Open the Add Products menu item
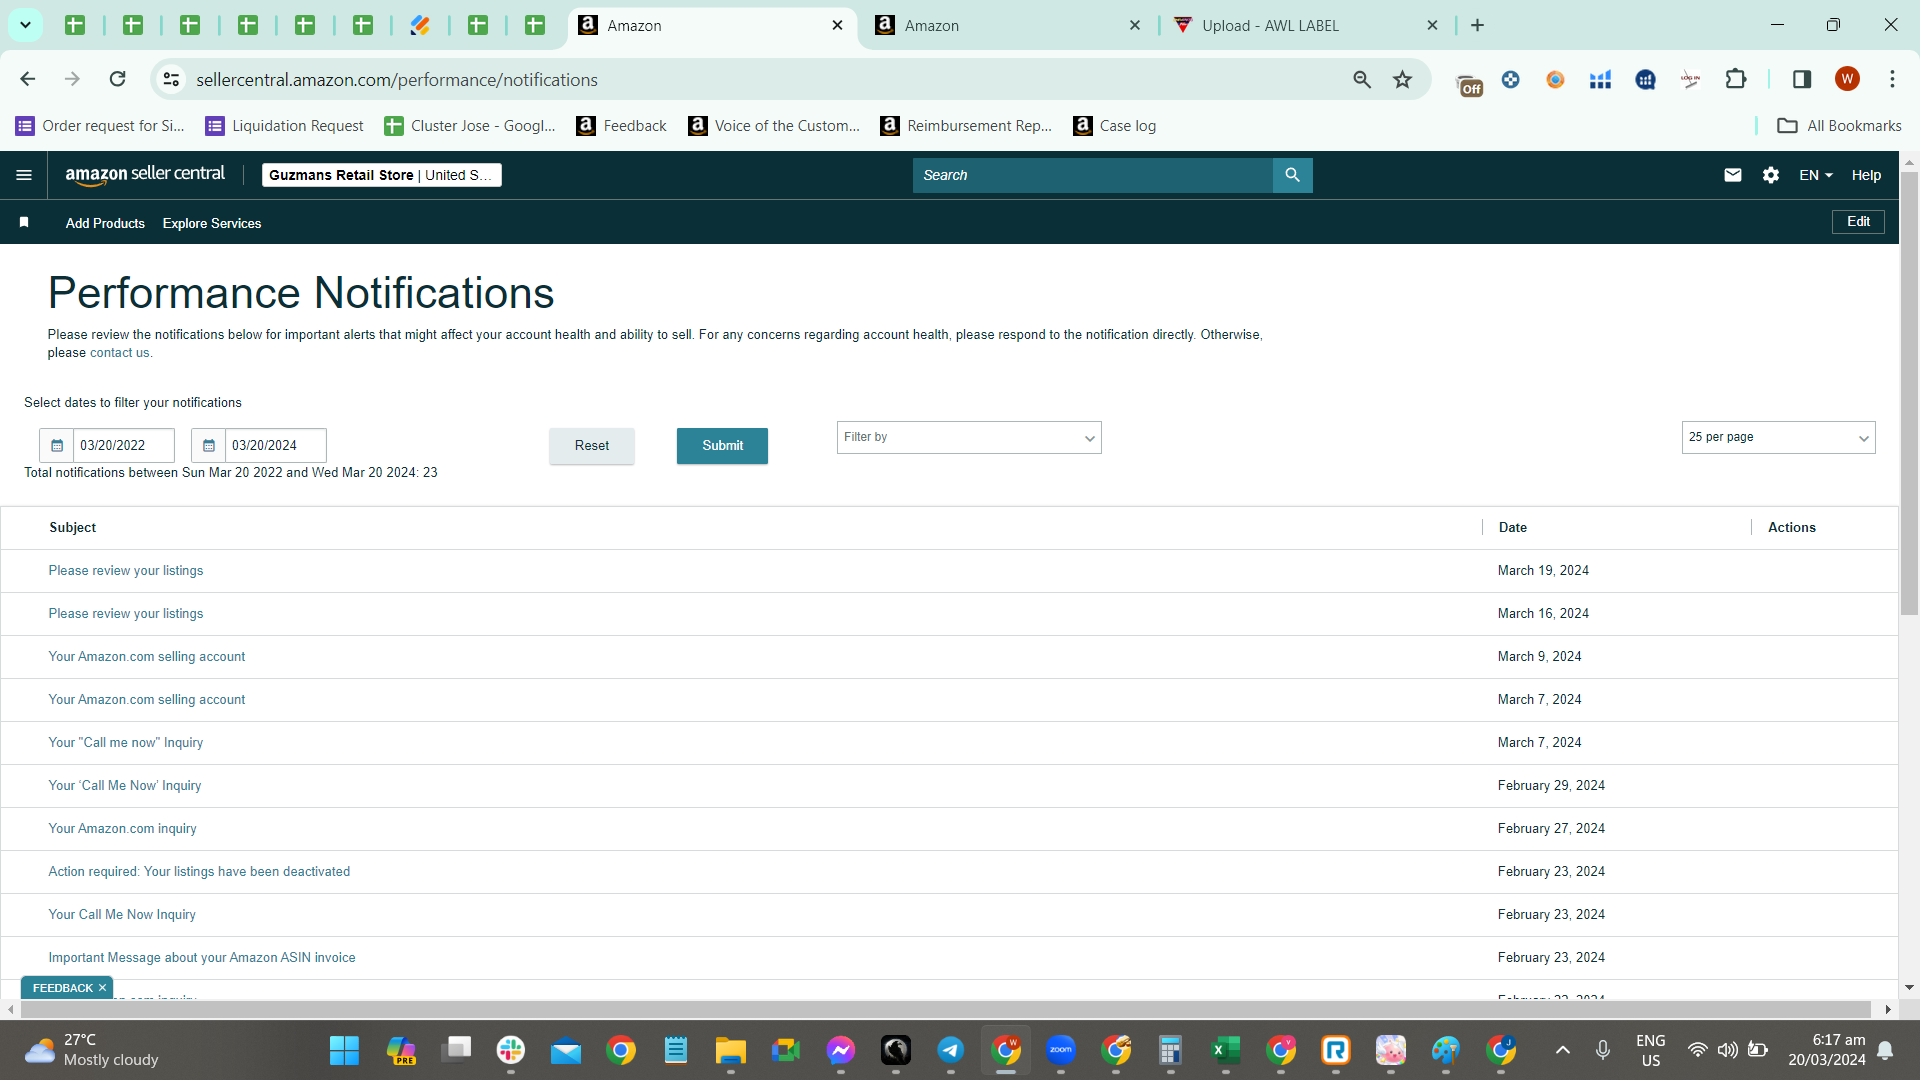The image size is (1920, 1080). point(105,223)
